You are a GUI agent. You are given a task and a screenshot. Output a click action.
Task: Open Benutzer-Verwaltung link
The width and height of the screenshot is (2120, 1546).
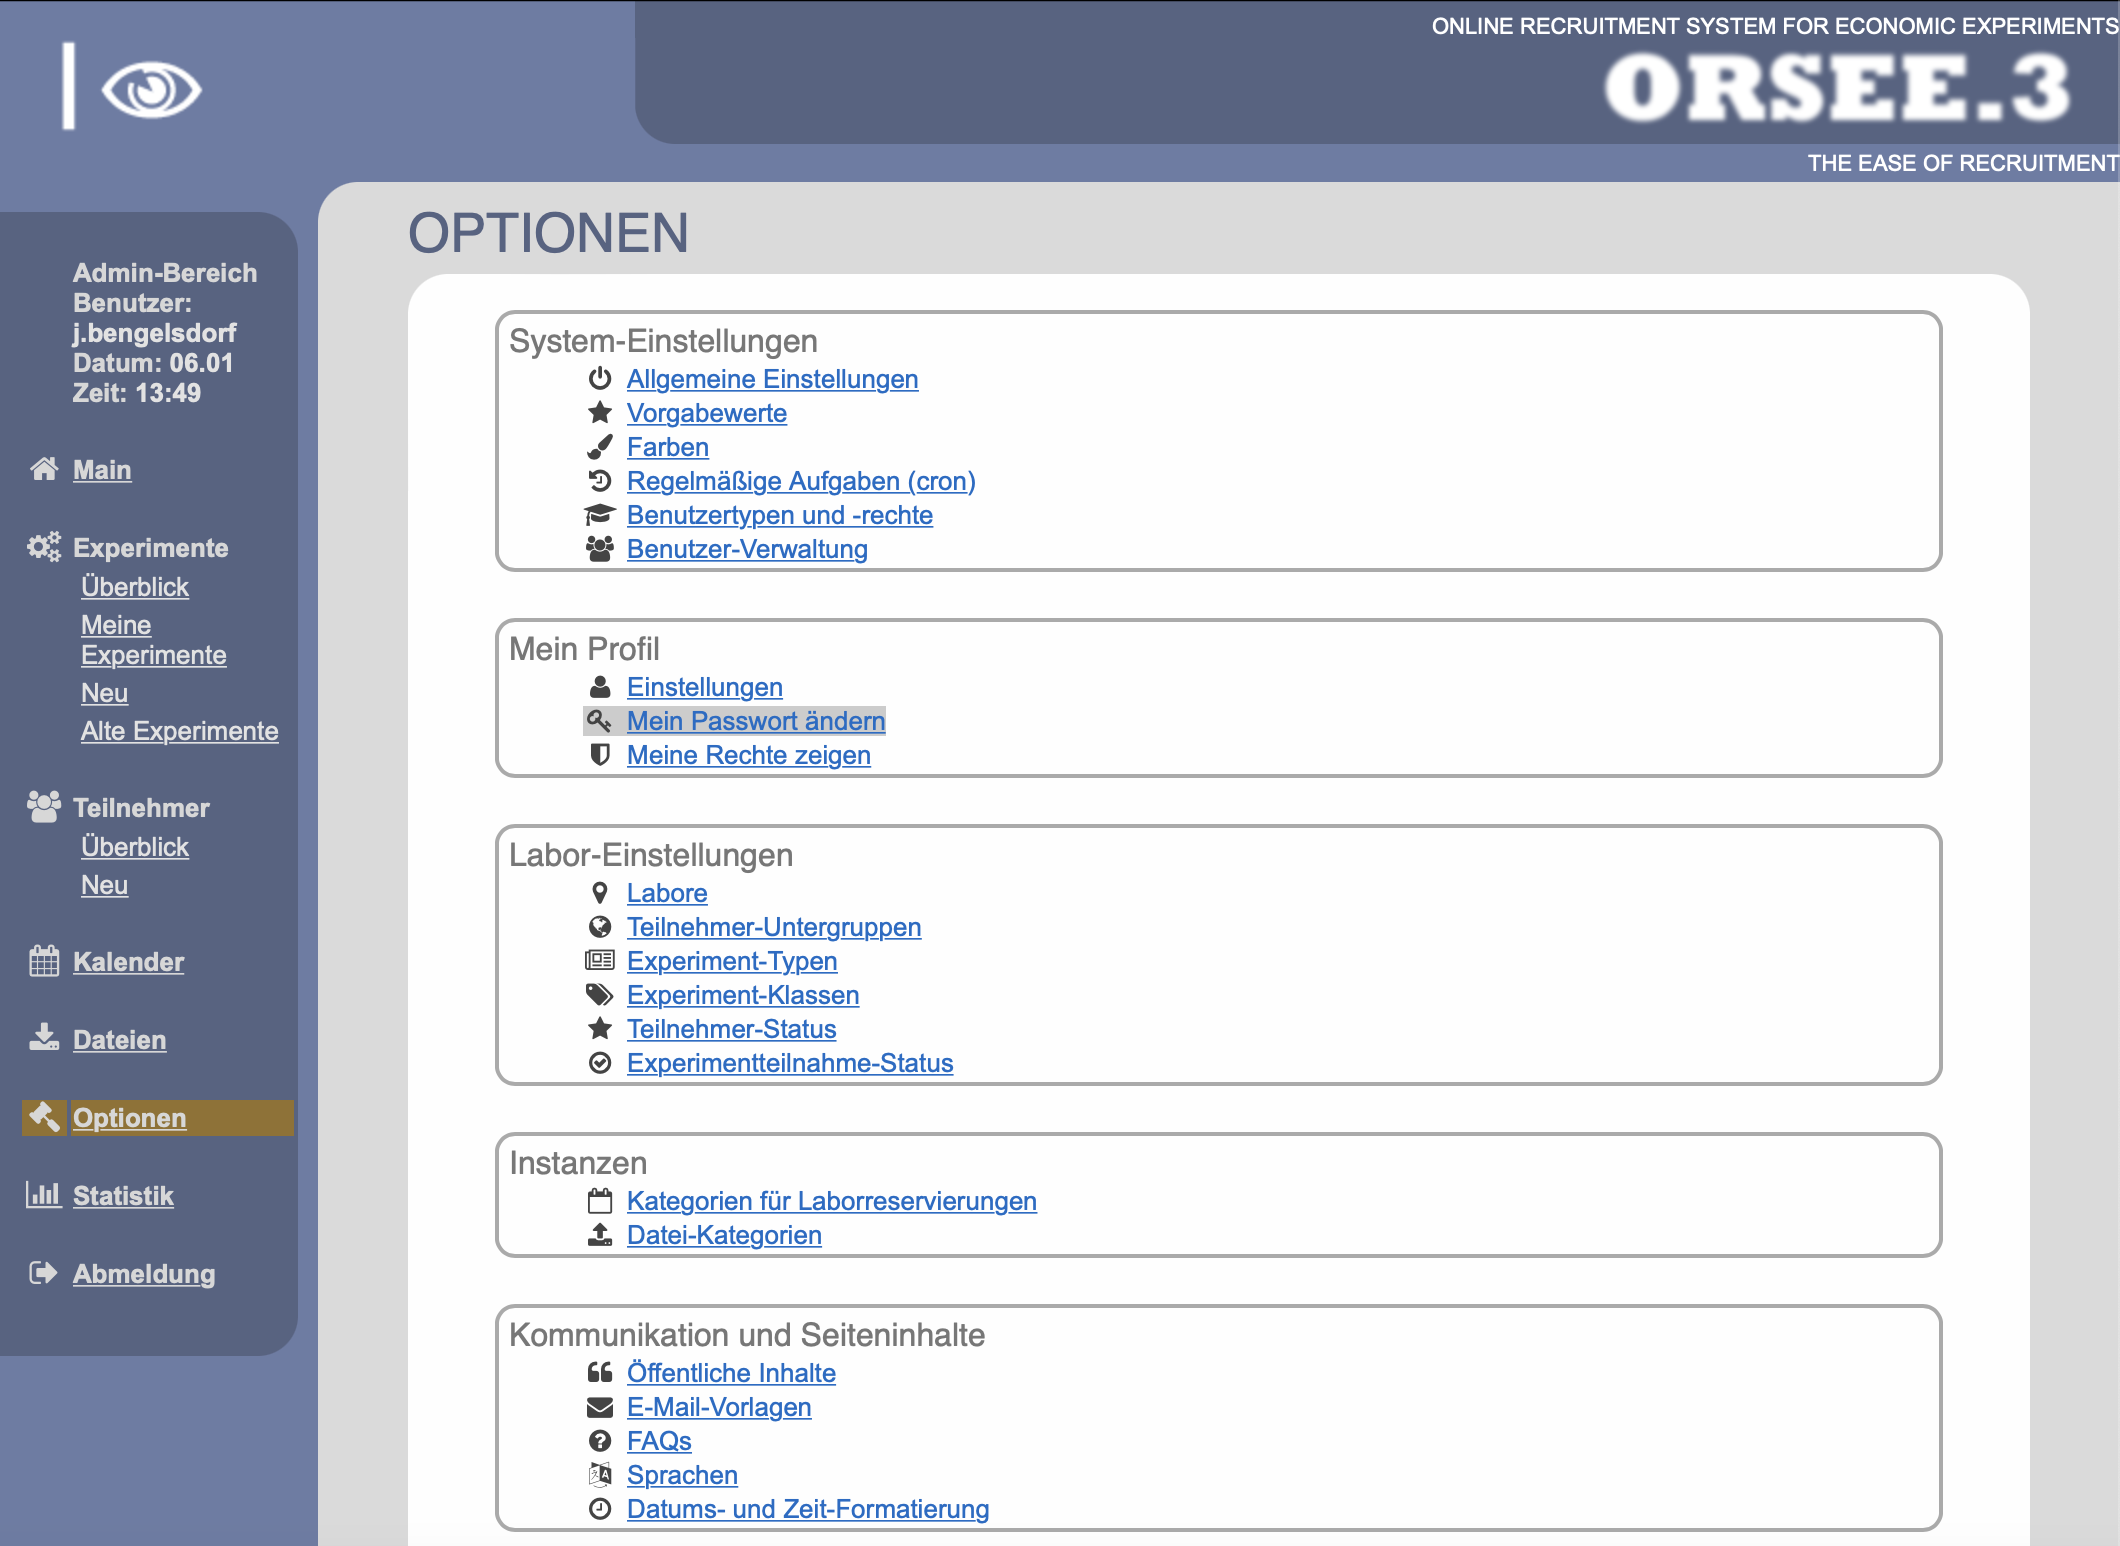click(746, 549)
